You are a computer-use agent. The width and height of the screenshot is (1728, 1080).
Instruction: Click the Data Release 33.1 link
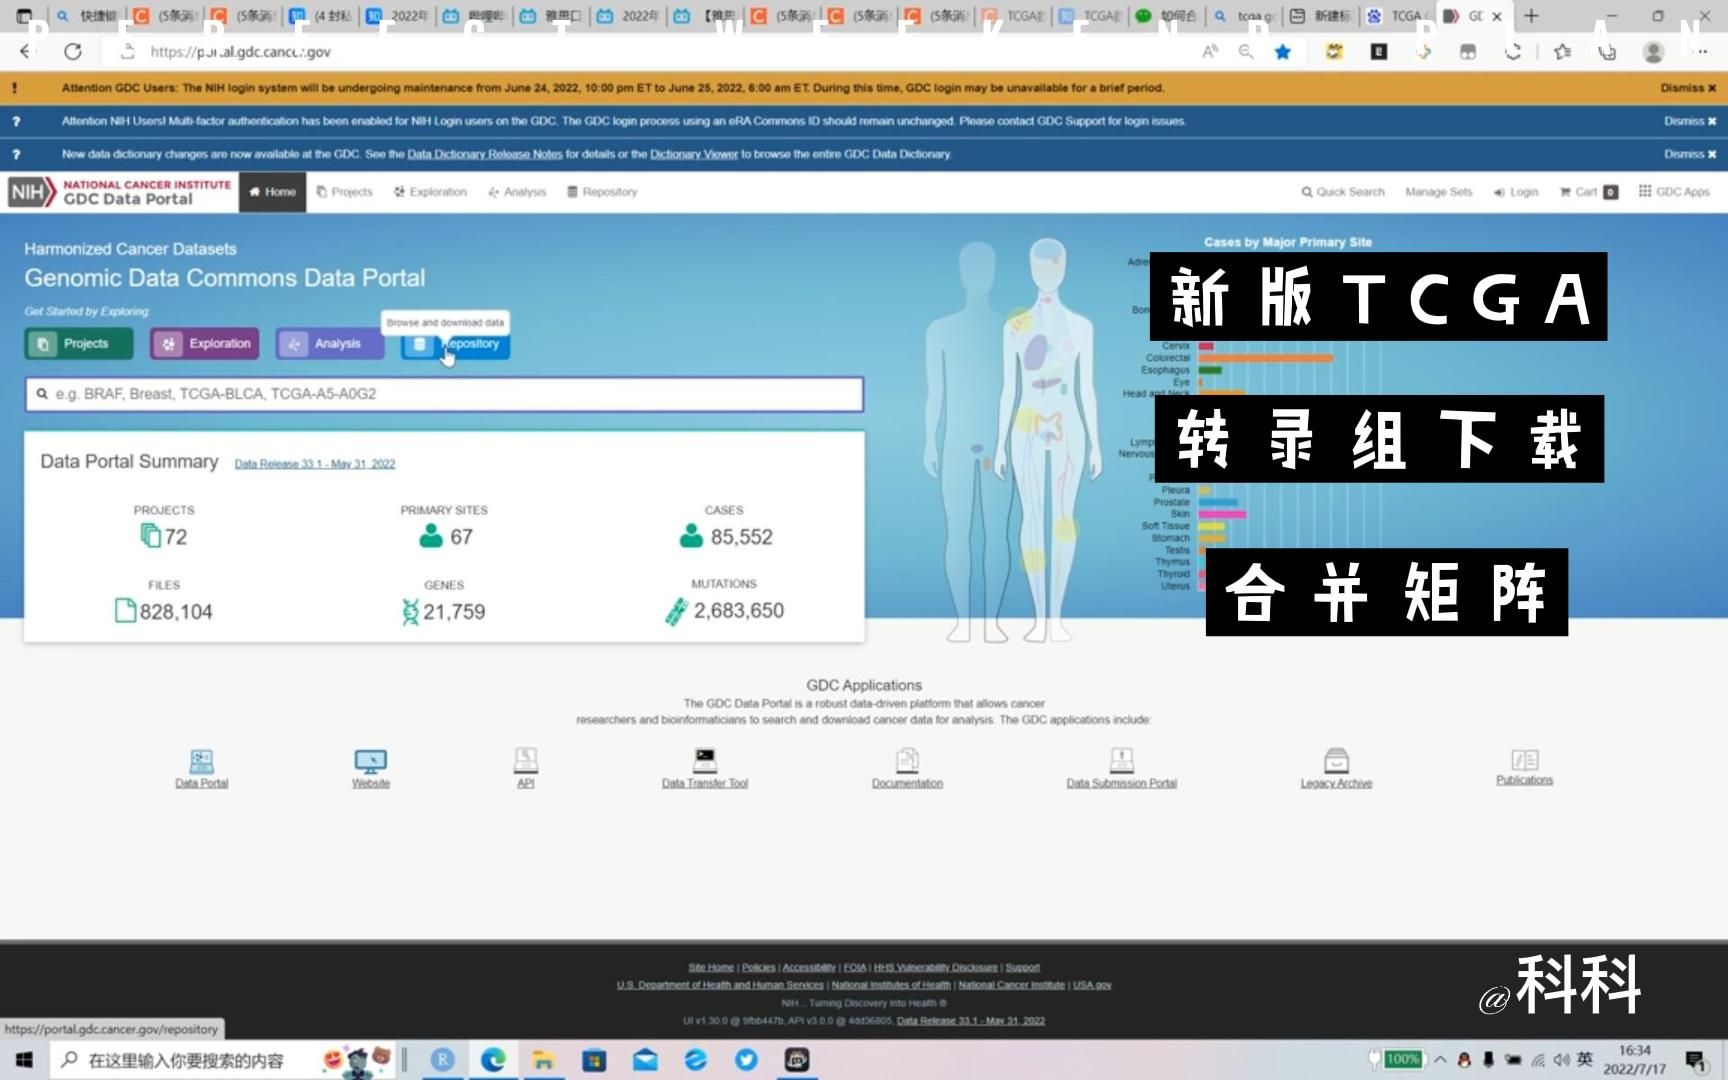pyautogui.click(x=313, y=463)
